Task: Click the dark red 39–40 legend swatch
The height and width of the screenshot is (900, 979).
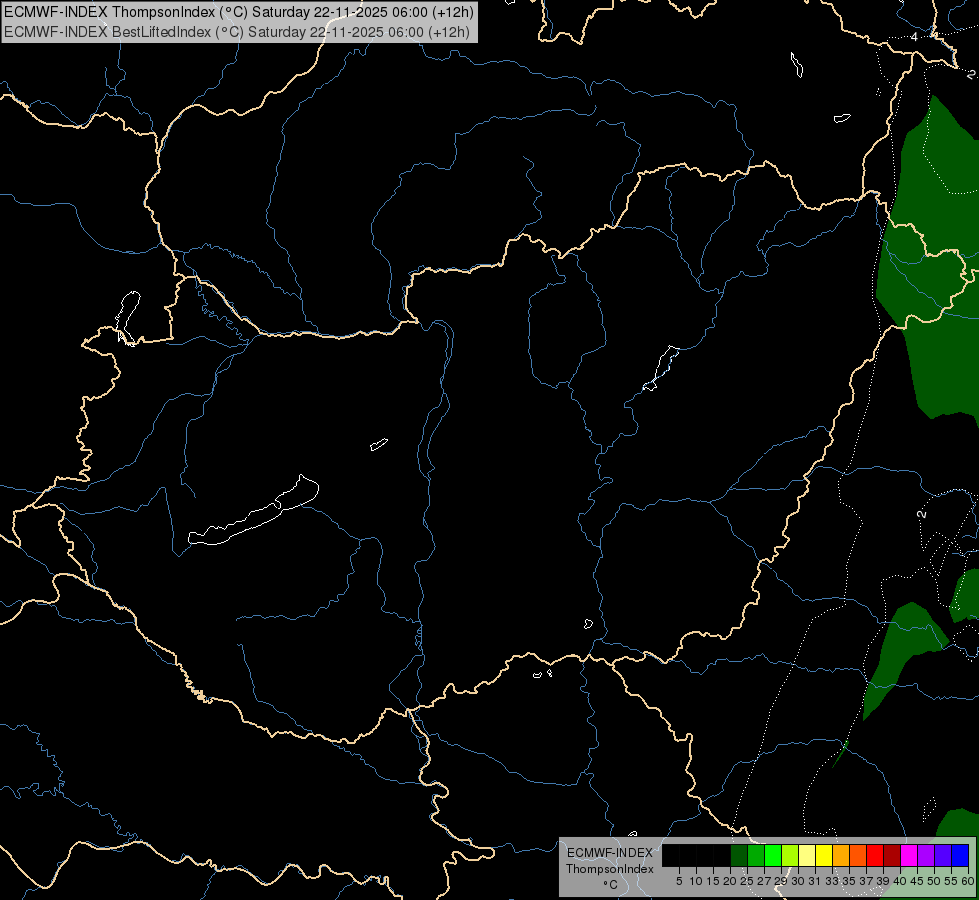Action: click(892, 855)
